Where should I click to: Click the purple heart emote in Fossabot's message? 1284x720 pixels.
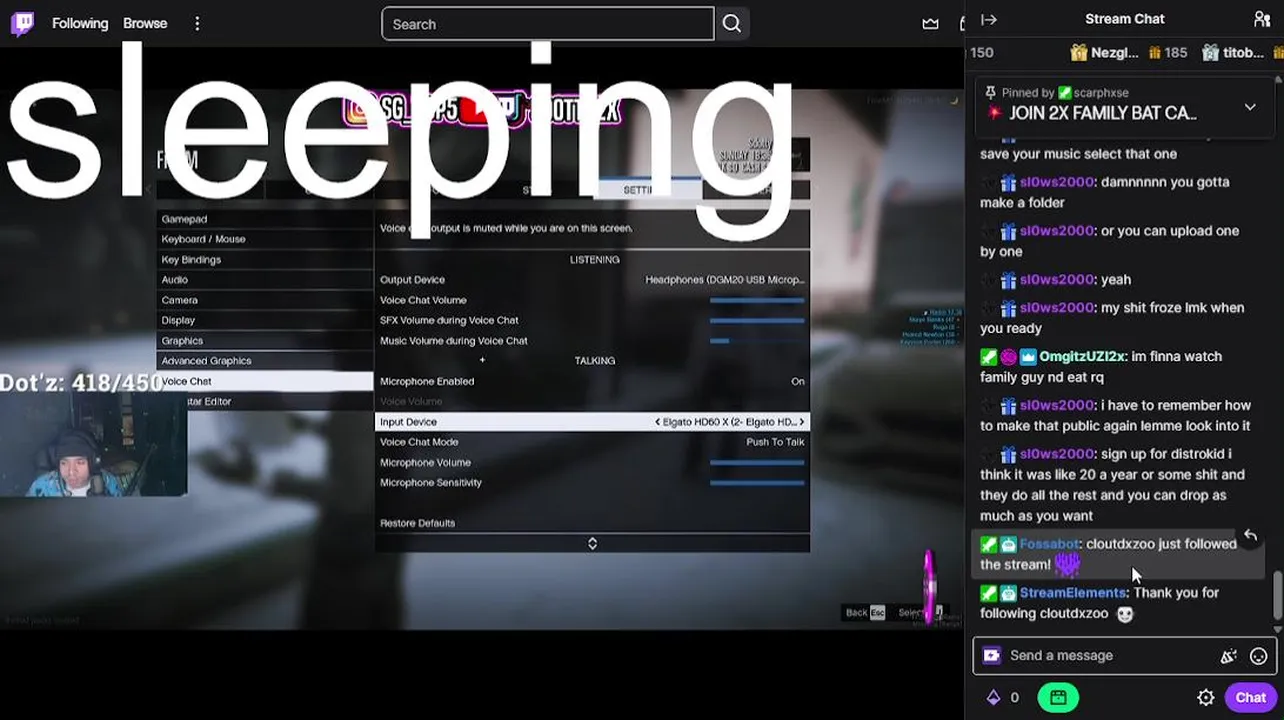[1067, 565]
